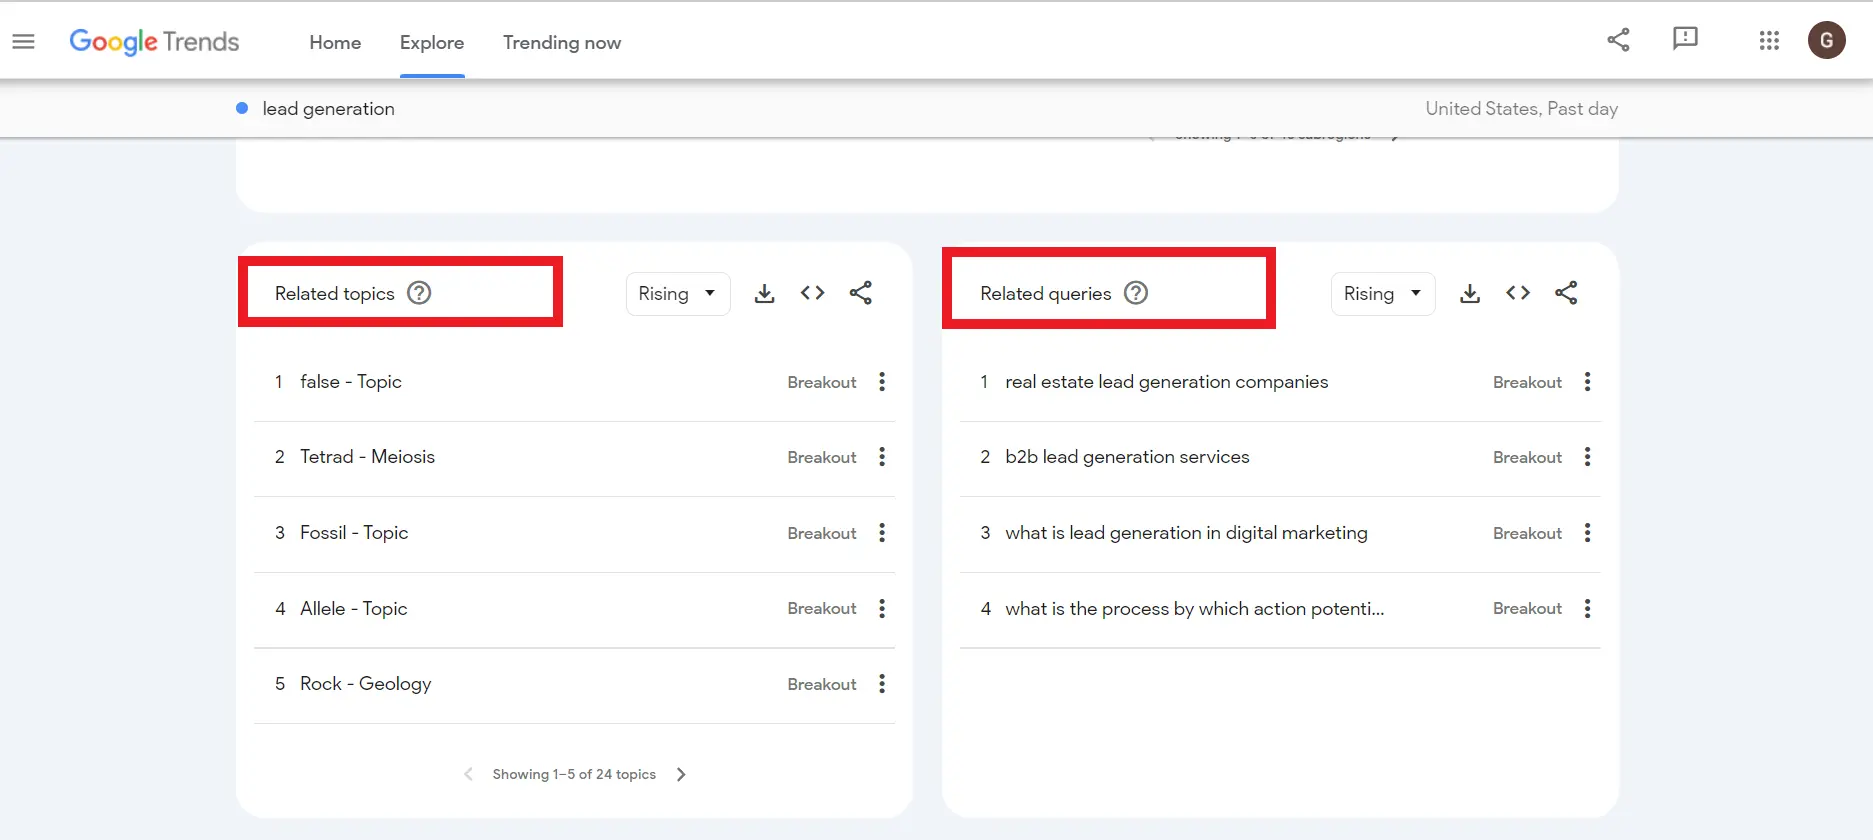Open the Google account avatar
Image resolution: width=1873 pixels, height=840 pixels.
[x=1826, y=40]
